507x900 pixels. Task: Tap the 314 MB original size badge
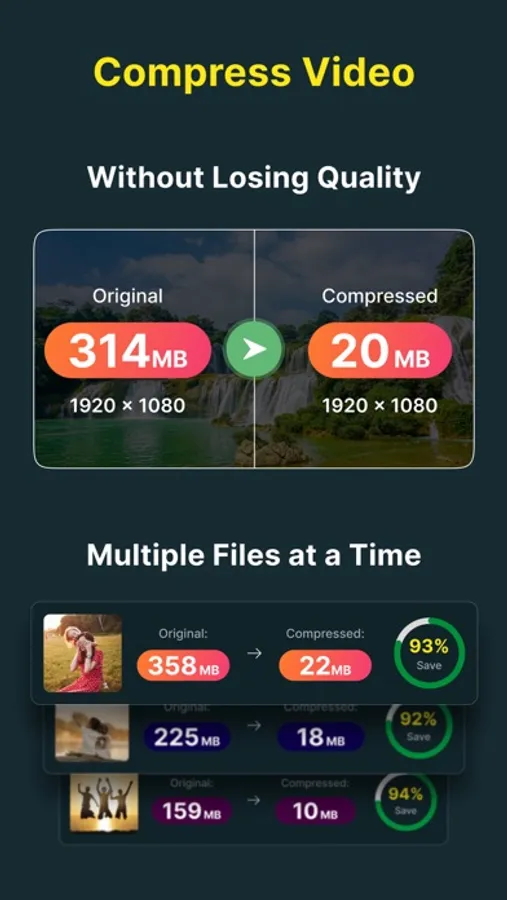coord(127,350)
